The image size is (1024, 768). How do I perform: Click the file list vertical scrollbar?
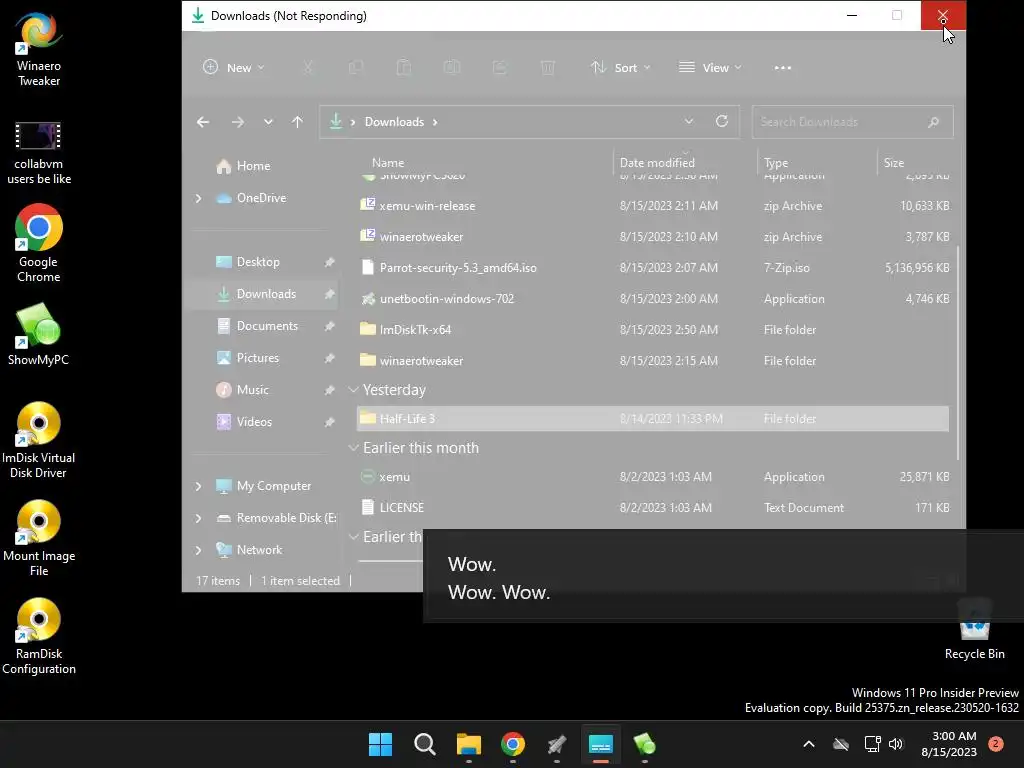click(958, 353)
